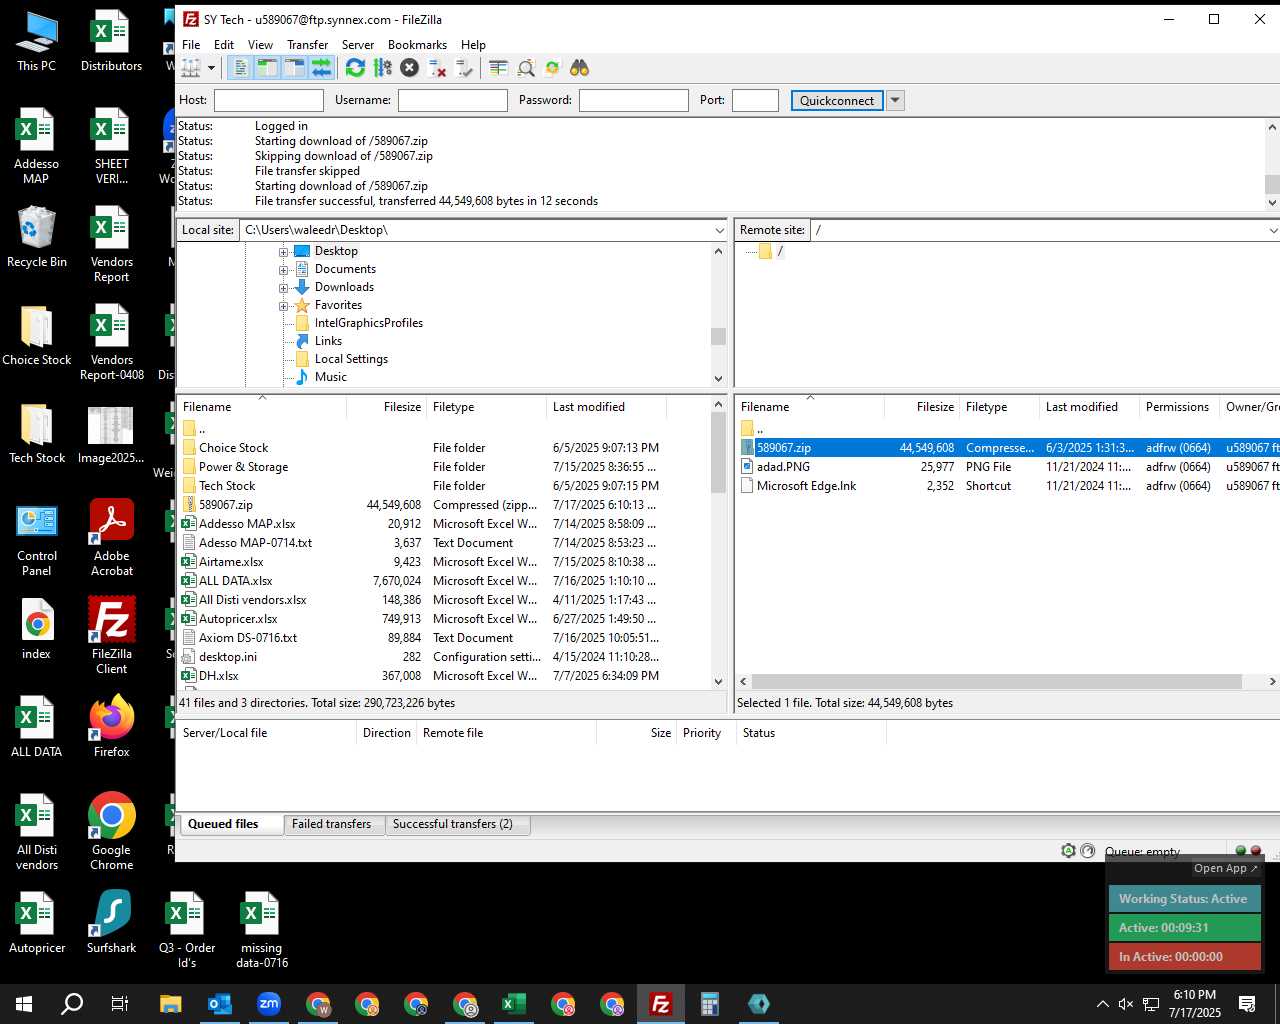The width and height of the screenshot is (1280, 1024).
Task: Sort local files by Filesize column
Action: click(x=386, y=407)
